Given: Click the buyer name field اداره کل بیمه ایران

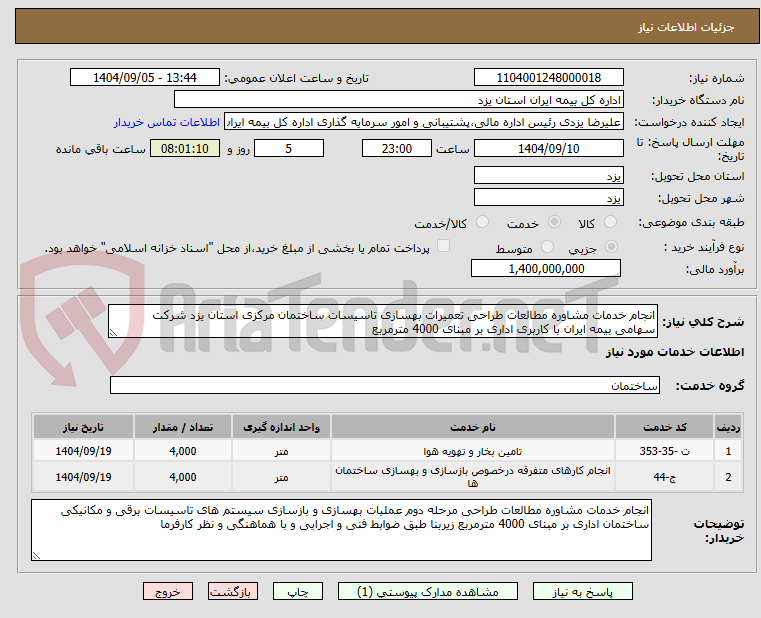Looking at the screenshot, I should tap(399, 100).
